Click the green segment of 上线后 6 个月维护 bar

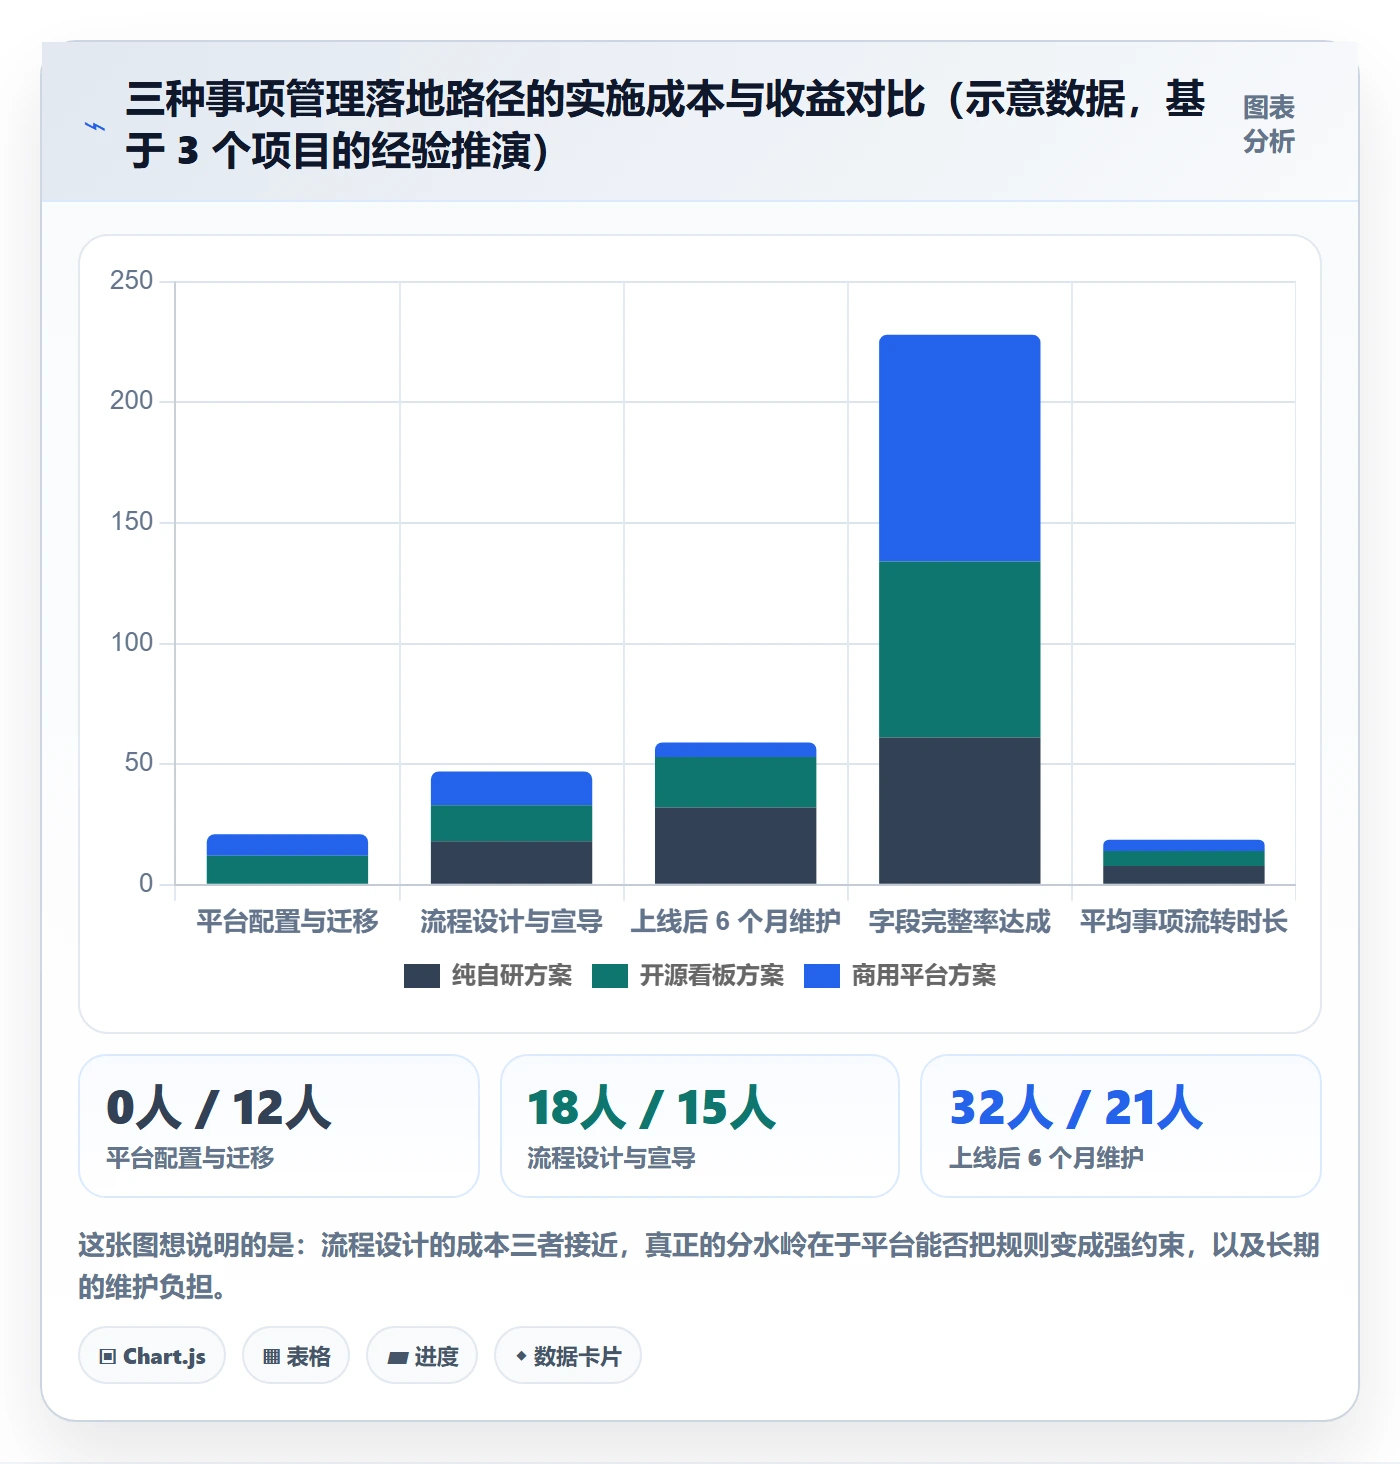[x=736, y=782]
